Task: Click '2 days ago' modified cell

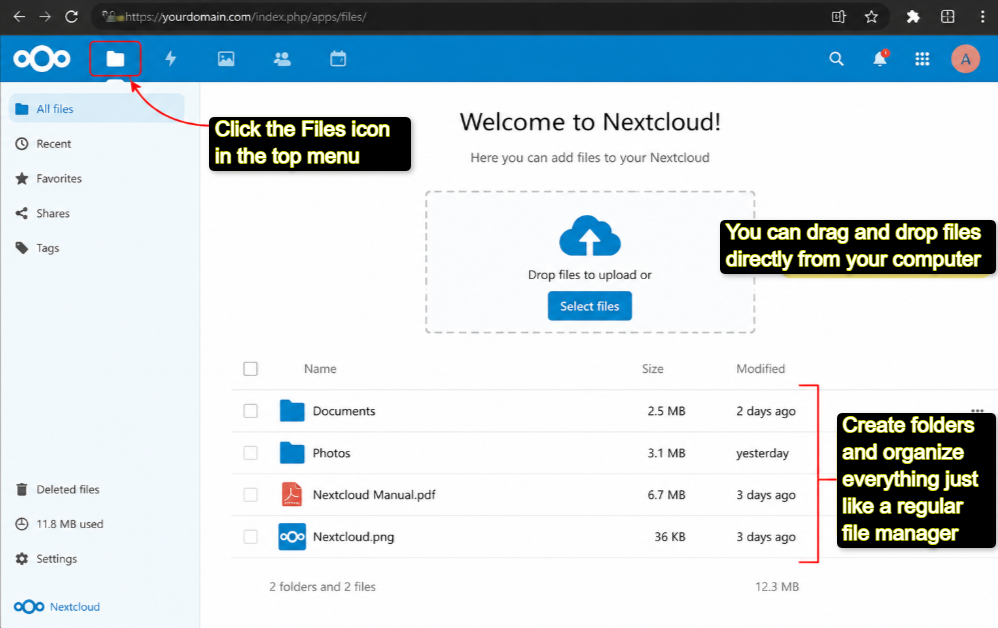Action: point(766,411)
